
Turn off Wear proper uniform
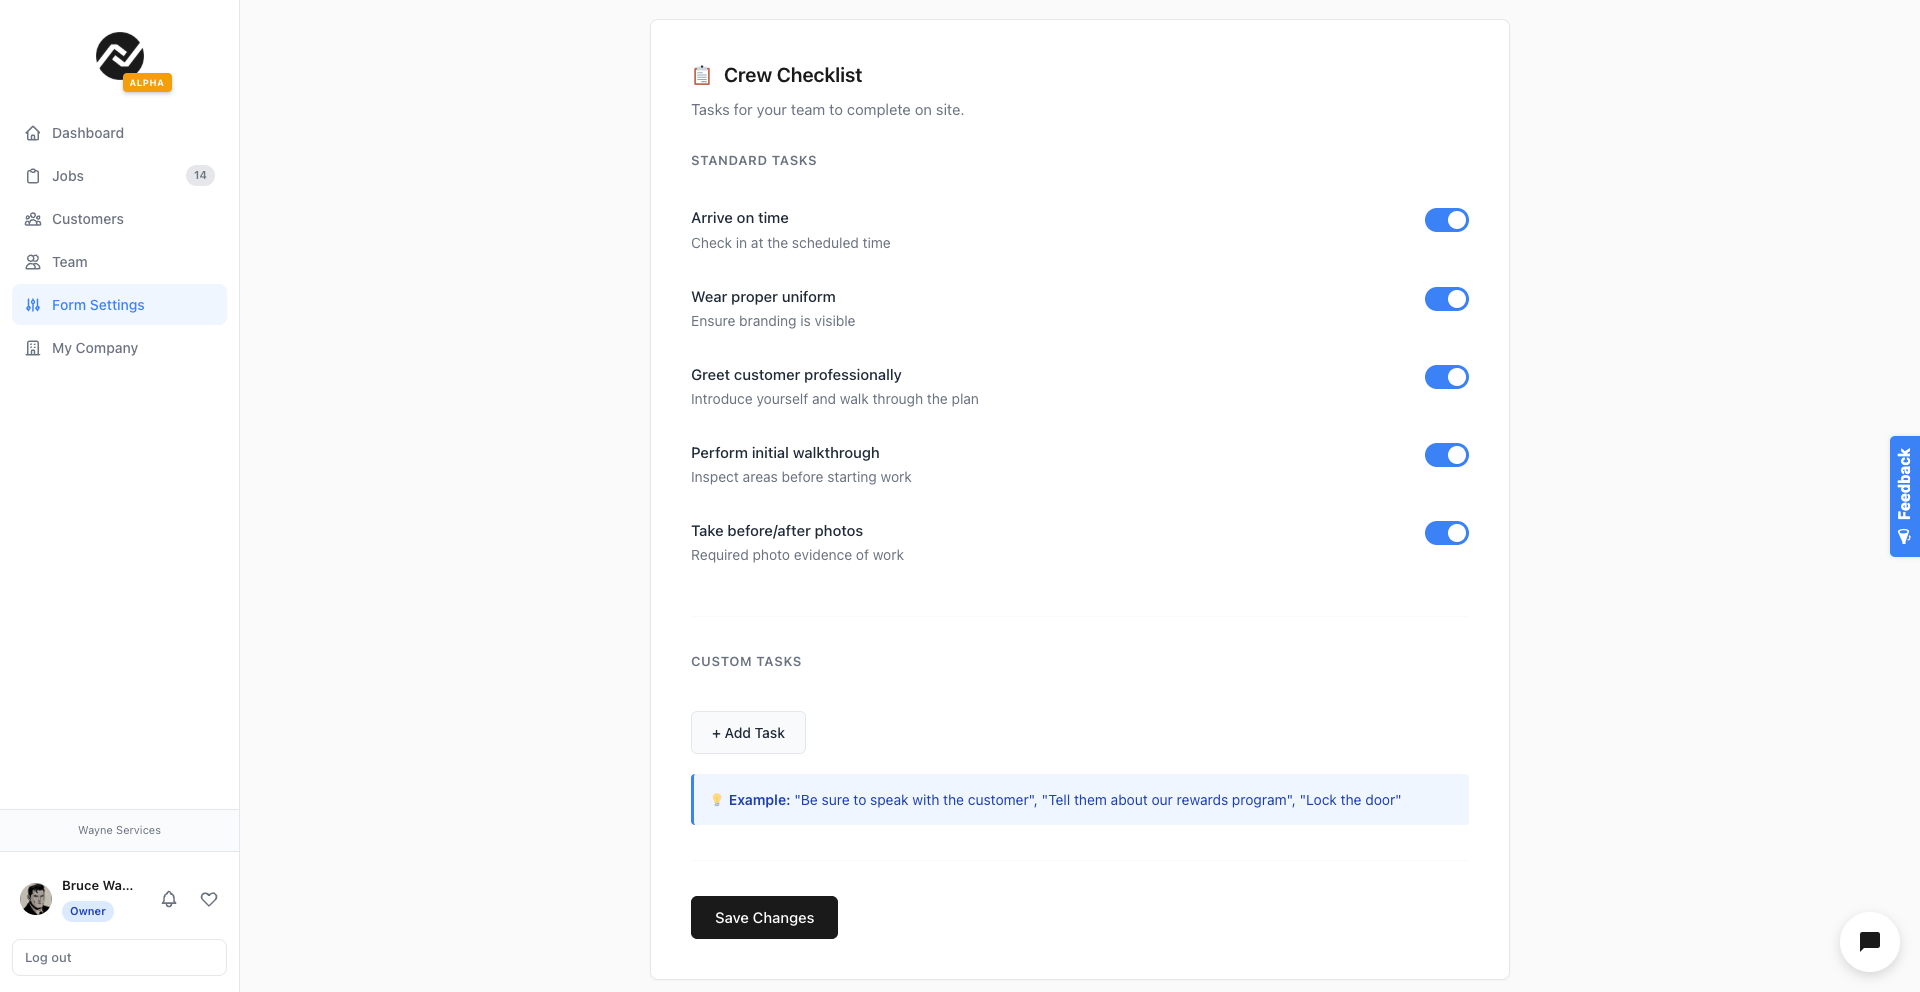[x=1447, y=298]
